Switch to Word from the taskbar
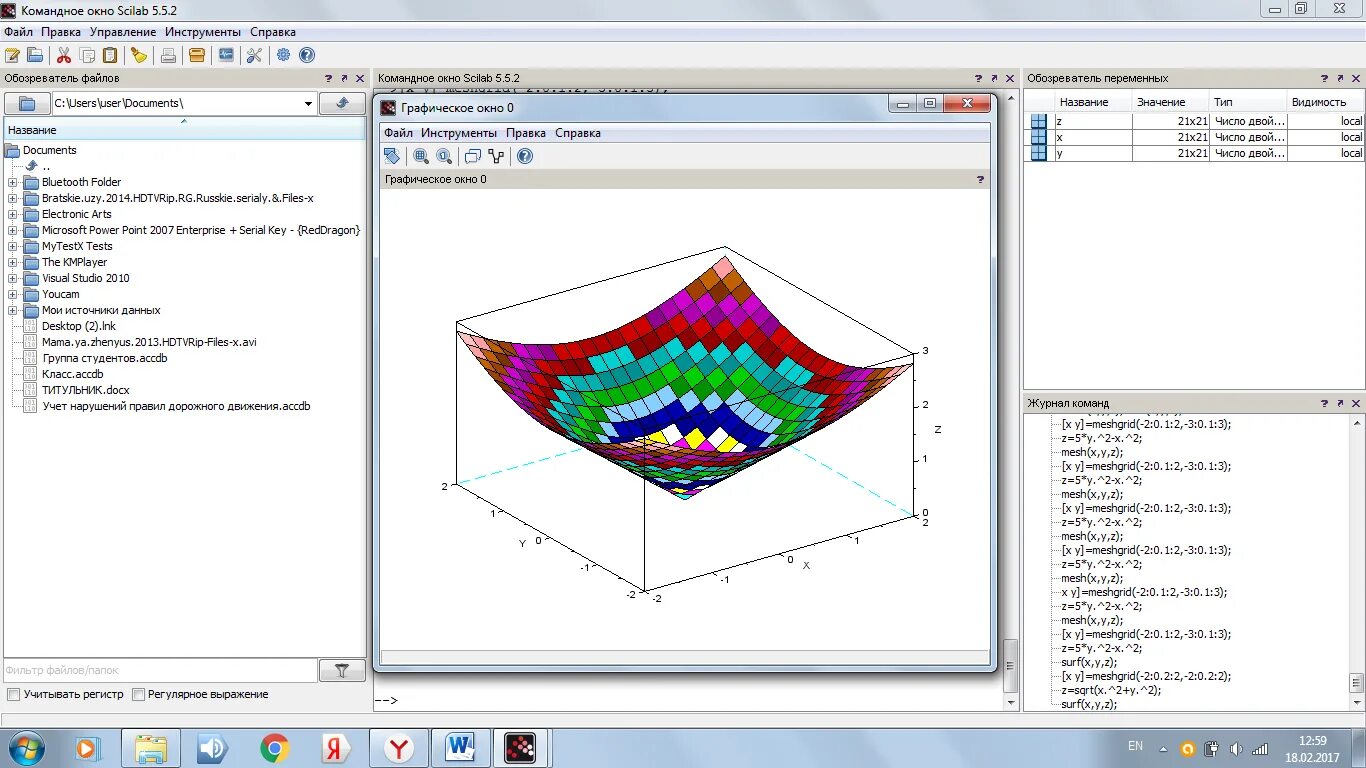The width and height of the screenshot is (1366, 768). (460, 748)
